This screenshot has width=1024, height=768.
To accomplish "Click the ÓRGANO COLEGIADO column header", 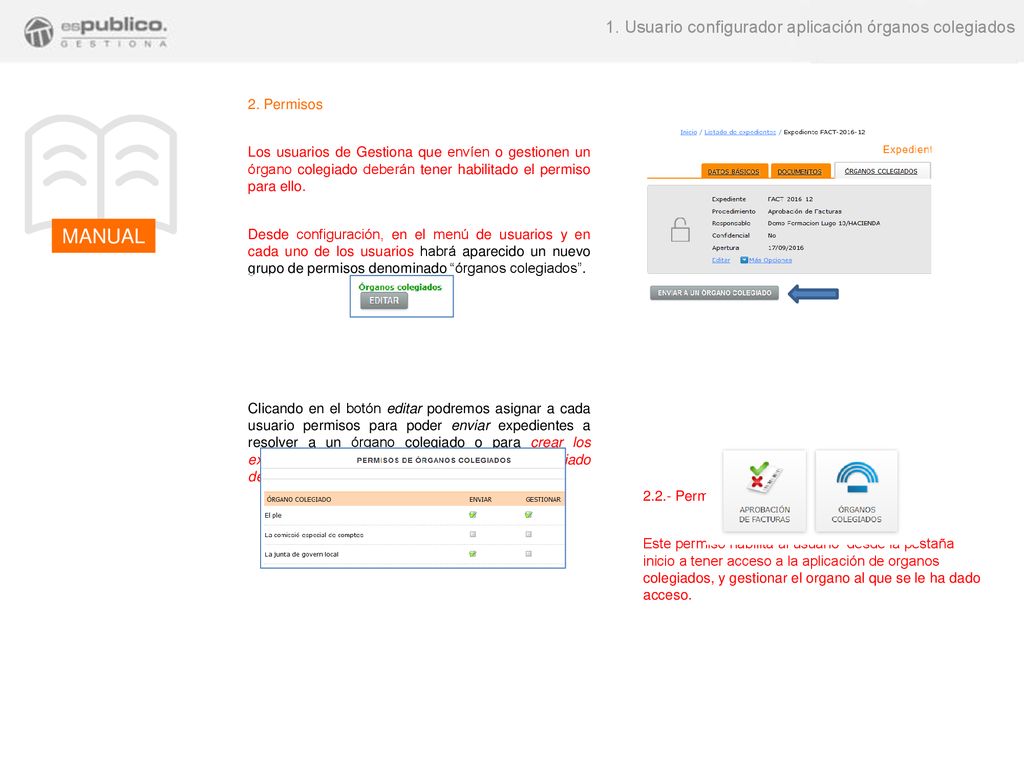I will [x=299, y=500].
